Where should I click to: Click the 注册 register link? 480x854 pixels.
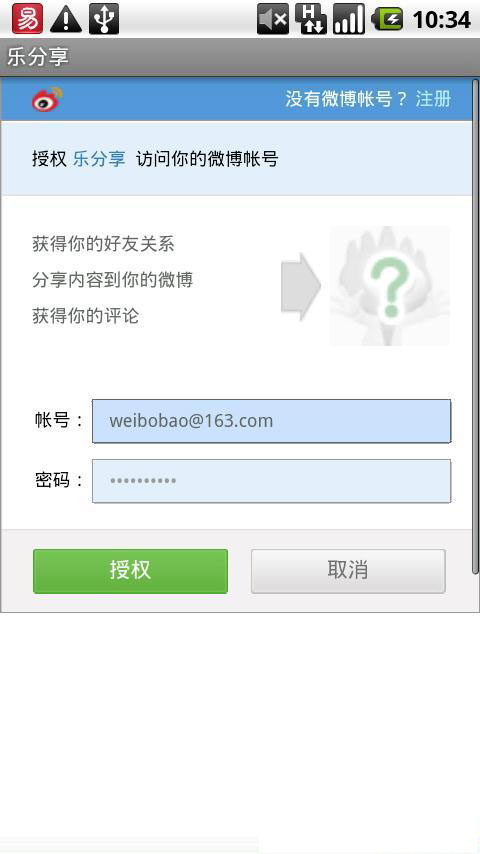point(433,99)
